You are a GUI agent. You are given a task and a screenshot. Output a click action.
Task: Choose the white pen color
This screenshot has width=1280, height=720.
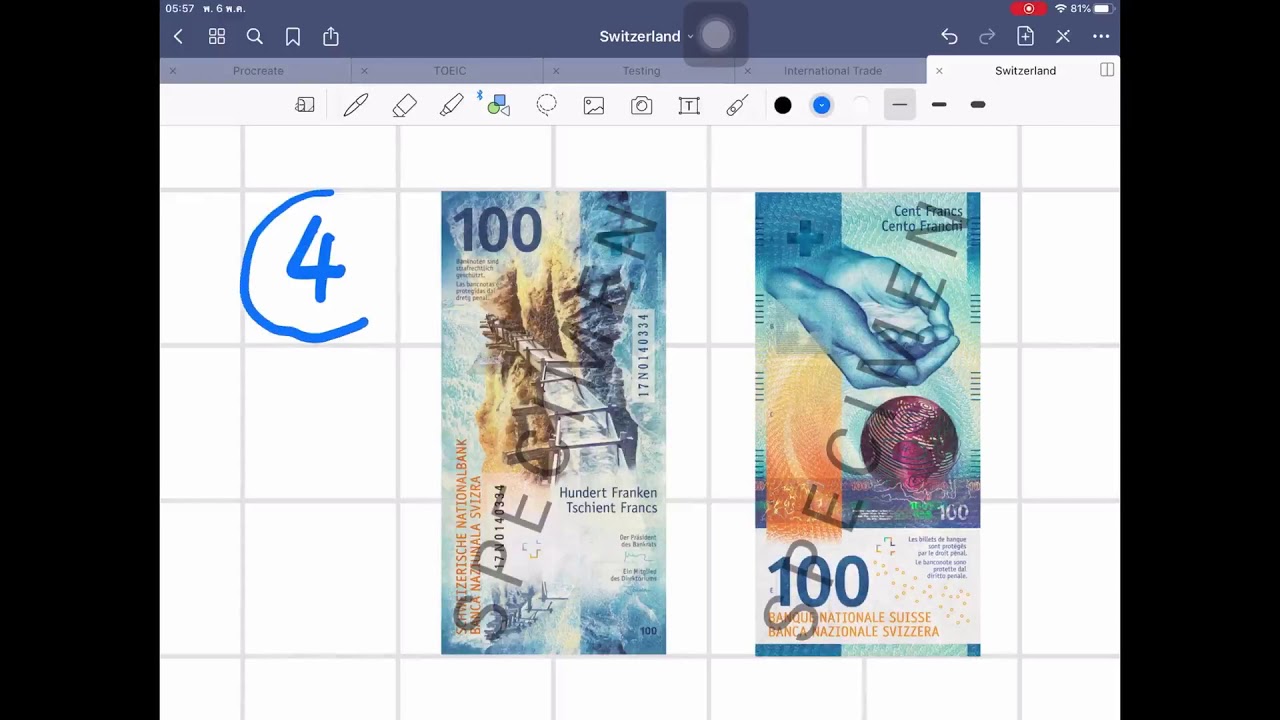(861, 105)
